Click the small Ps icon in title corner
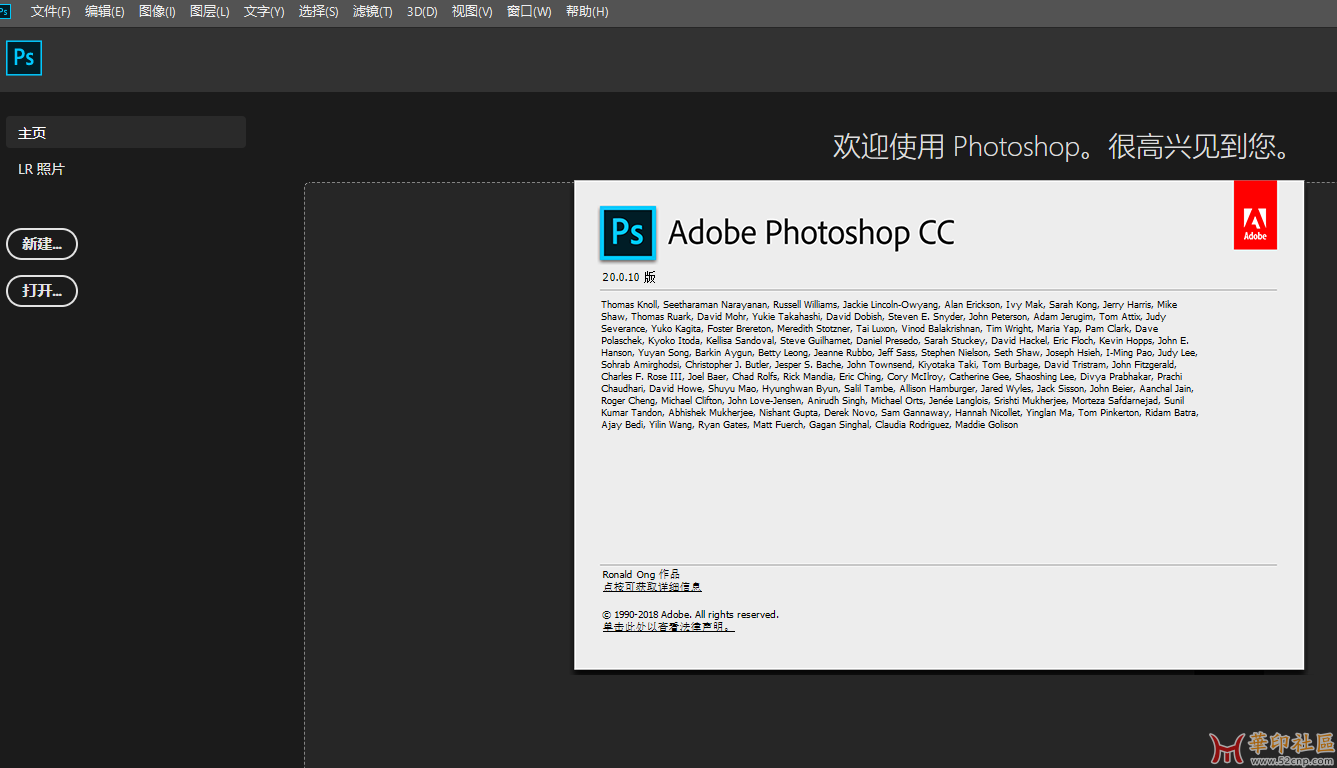The image size is (1337, 768). (5, 11)
